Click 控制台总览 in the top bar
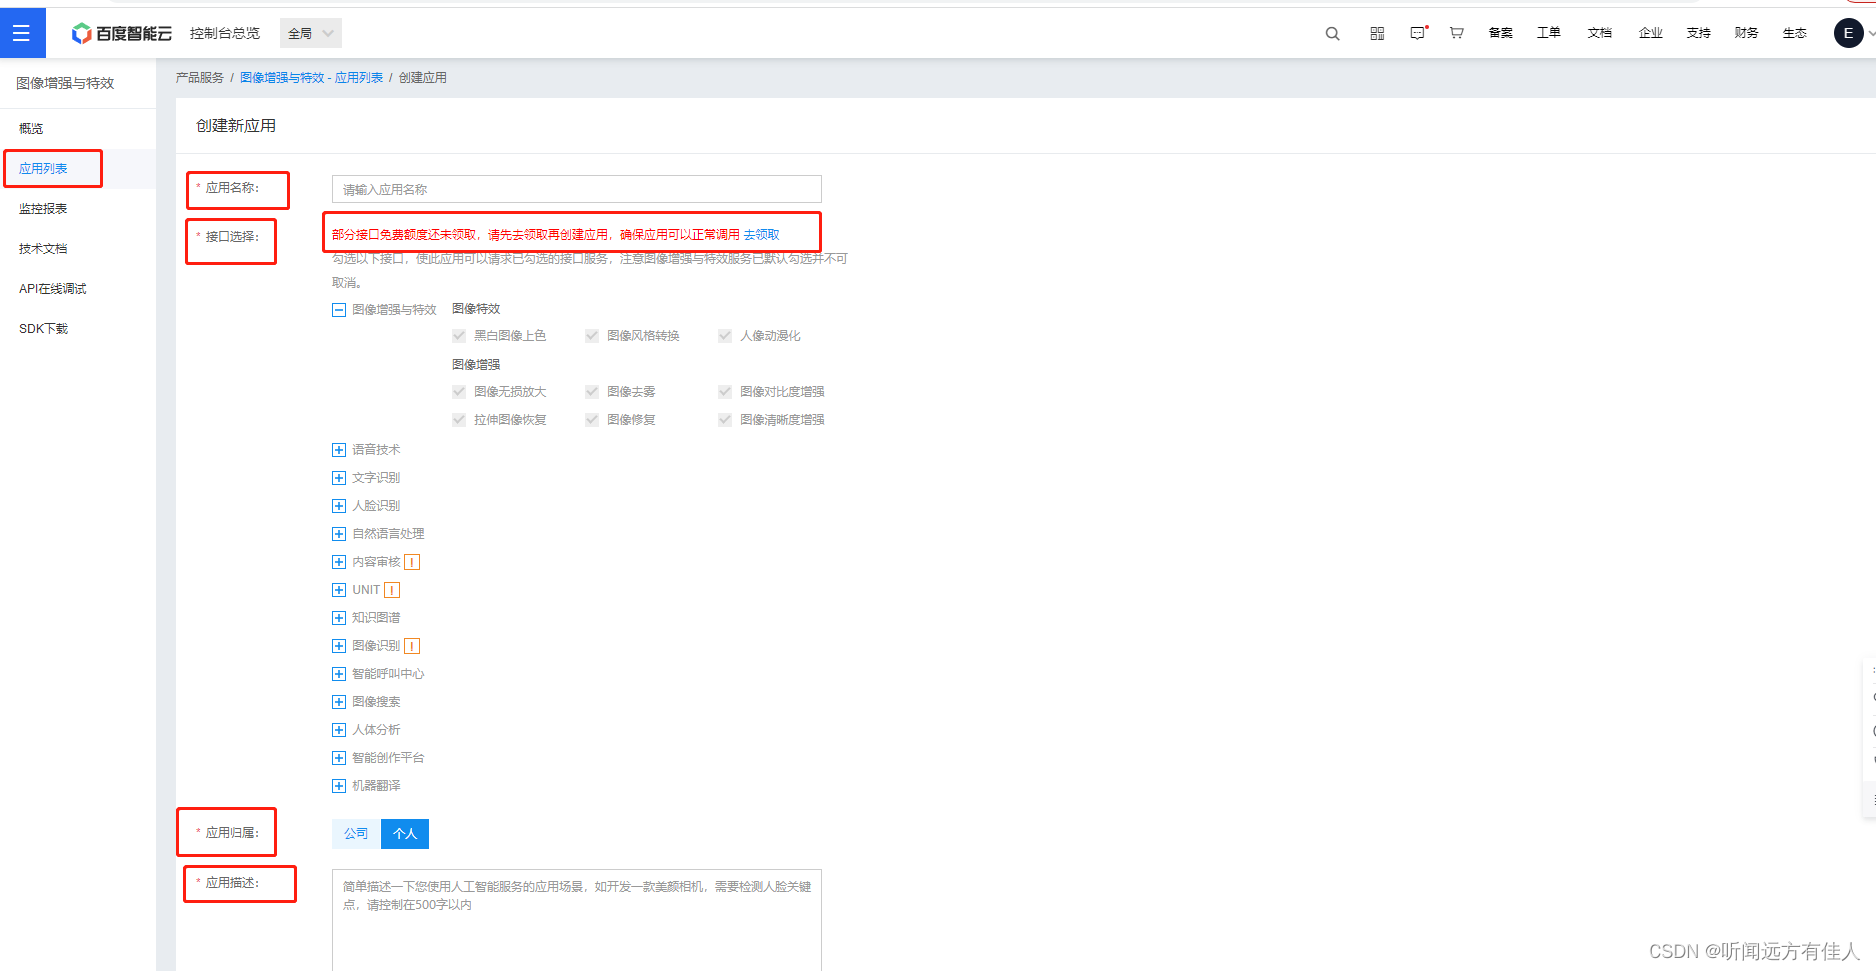 (x=225, y=33)
